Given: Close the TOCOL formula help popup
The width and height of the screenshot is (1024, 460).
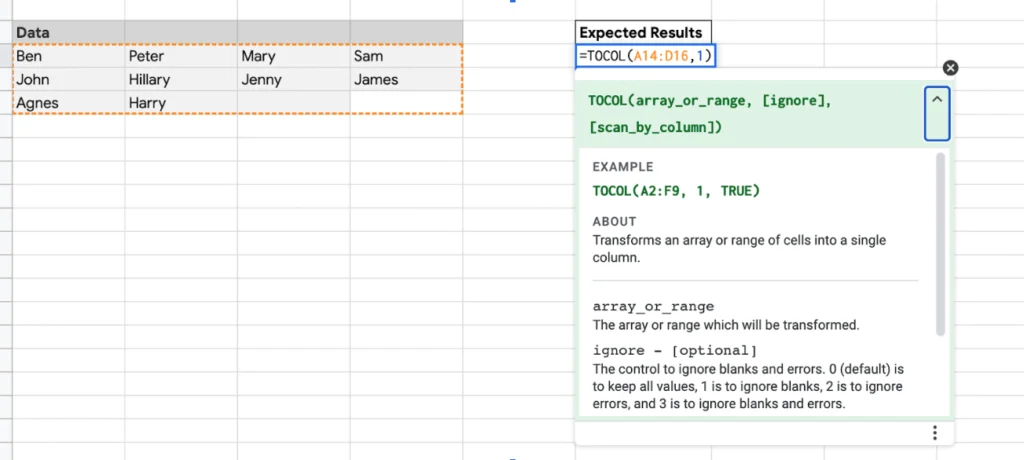Looking at the screenshot, I should [950, 68].
